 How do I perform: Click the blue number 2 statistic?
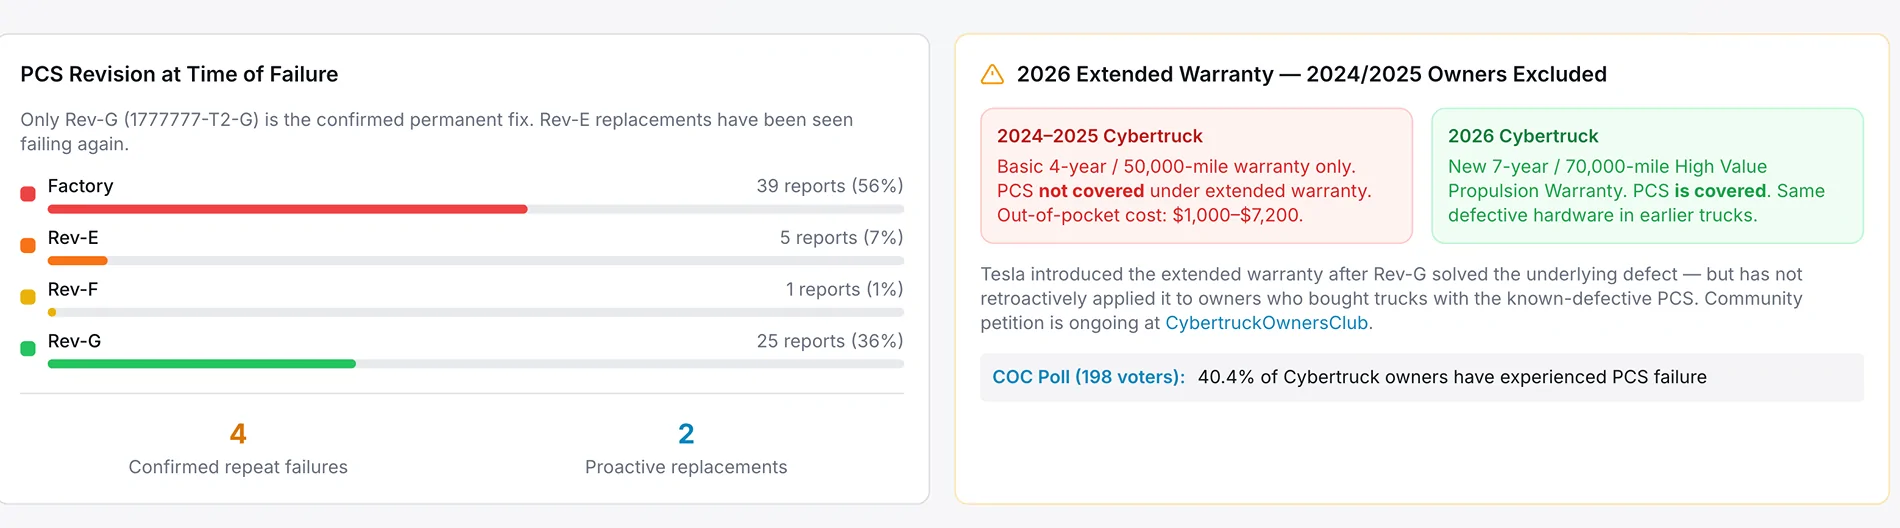[686, 434]
